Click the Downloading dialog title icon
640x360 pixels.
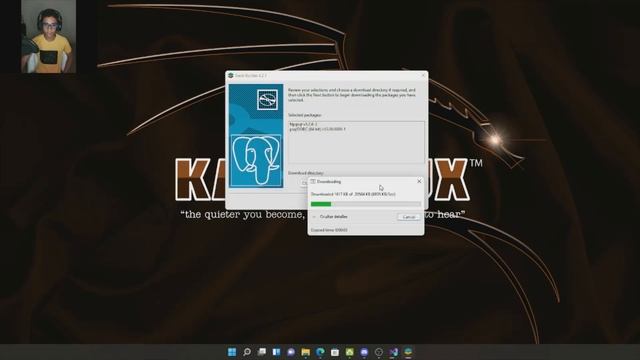click(313, 181)
